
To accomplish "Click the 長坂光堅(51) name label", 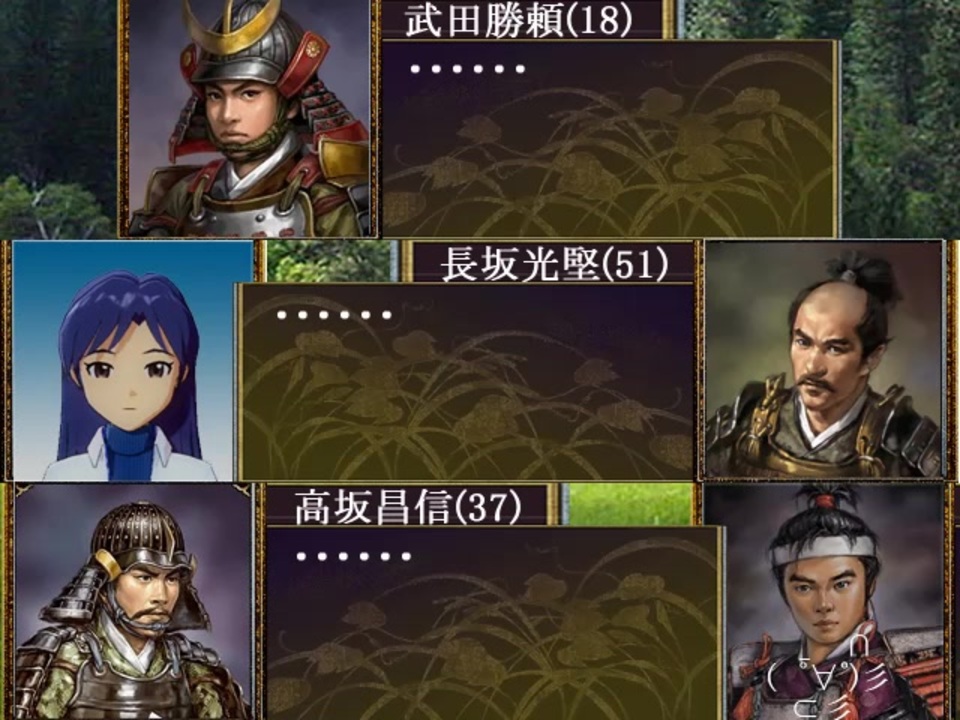I will click(553, 264).
